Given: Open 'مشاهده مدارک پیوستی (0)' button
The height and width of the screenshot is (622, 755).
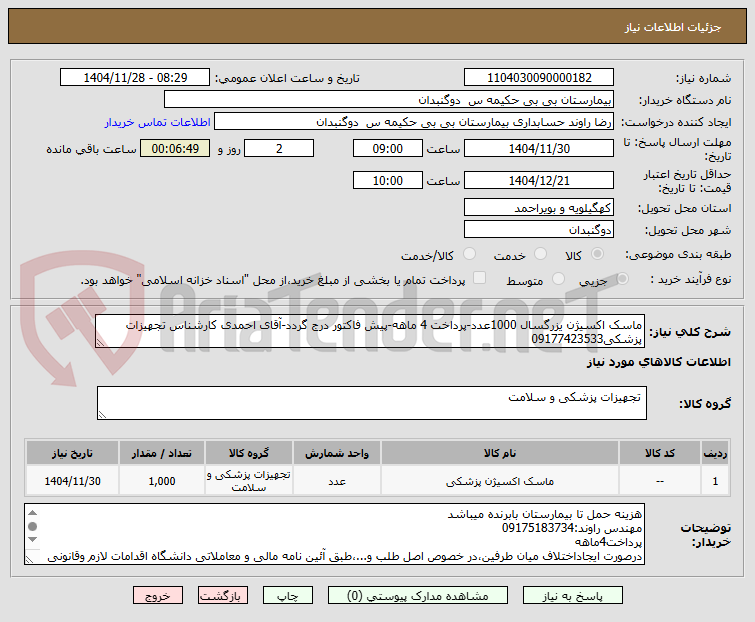Looking at the screenshot, I should (417, 596).
